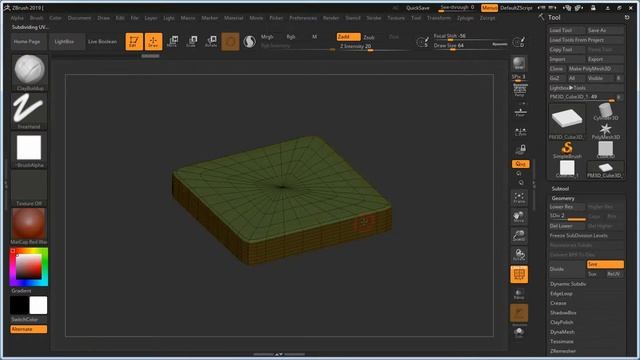Toggle the Persp perspective button
Screen dimensions: 640x360
click(520, 91)
